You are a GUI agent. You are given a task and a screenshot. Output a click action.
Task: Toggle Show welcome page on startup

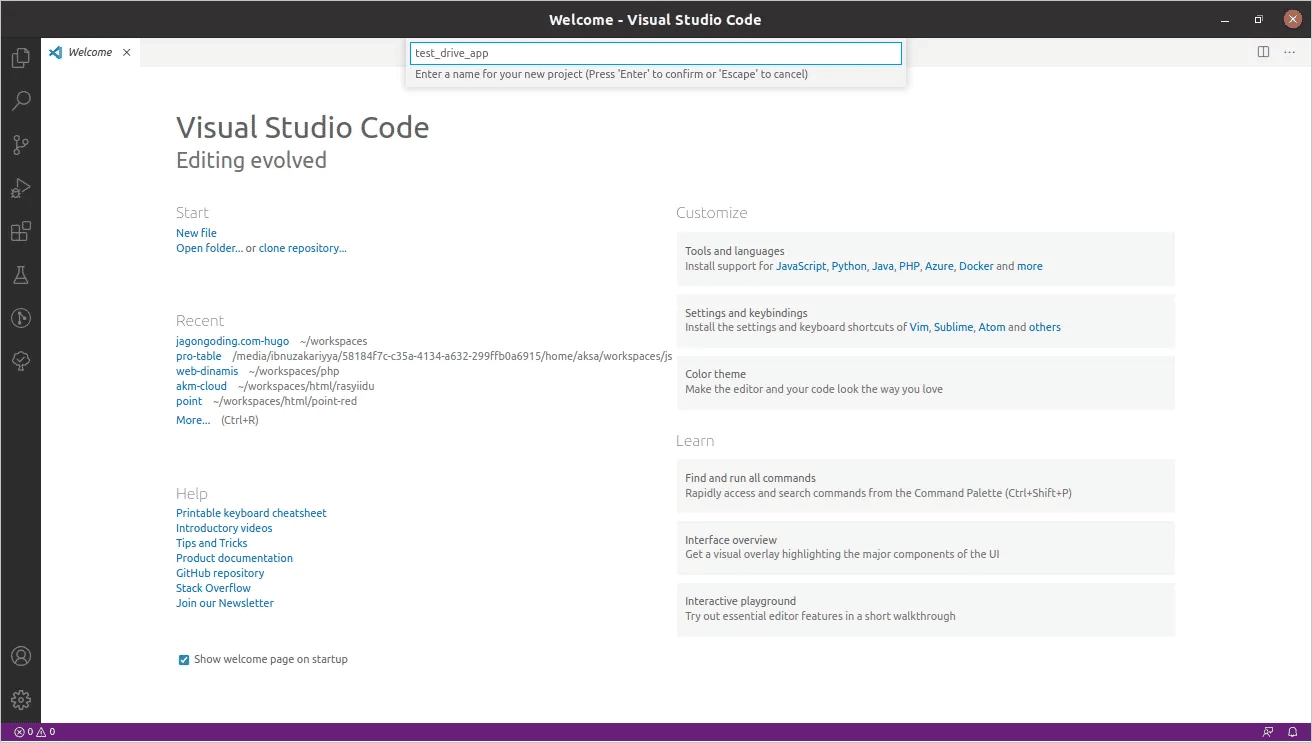184,660
